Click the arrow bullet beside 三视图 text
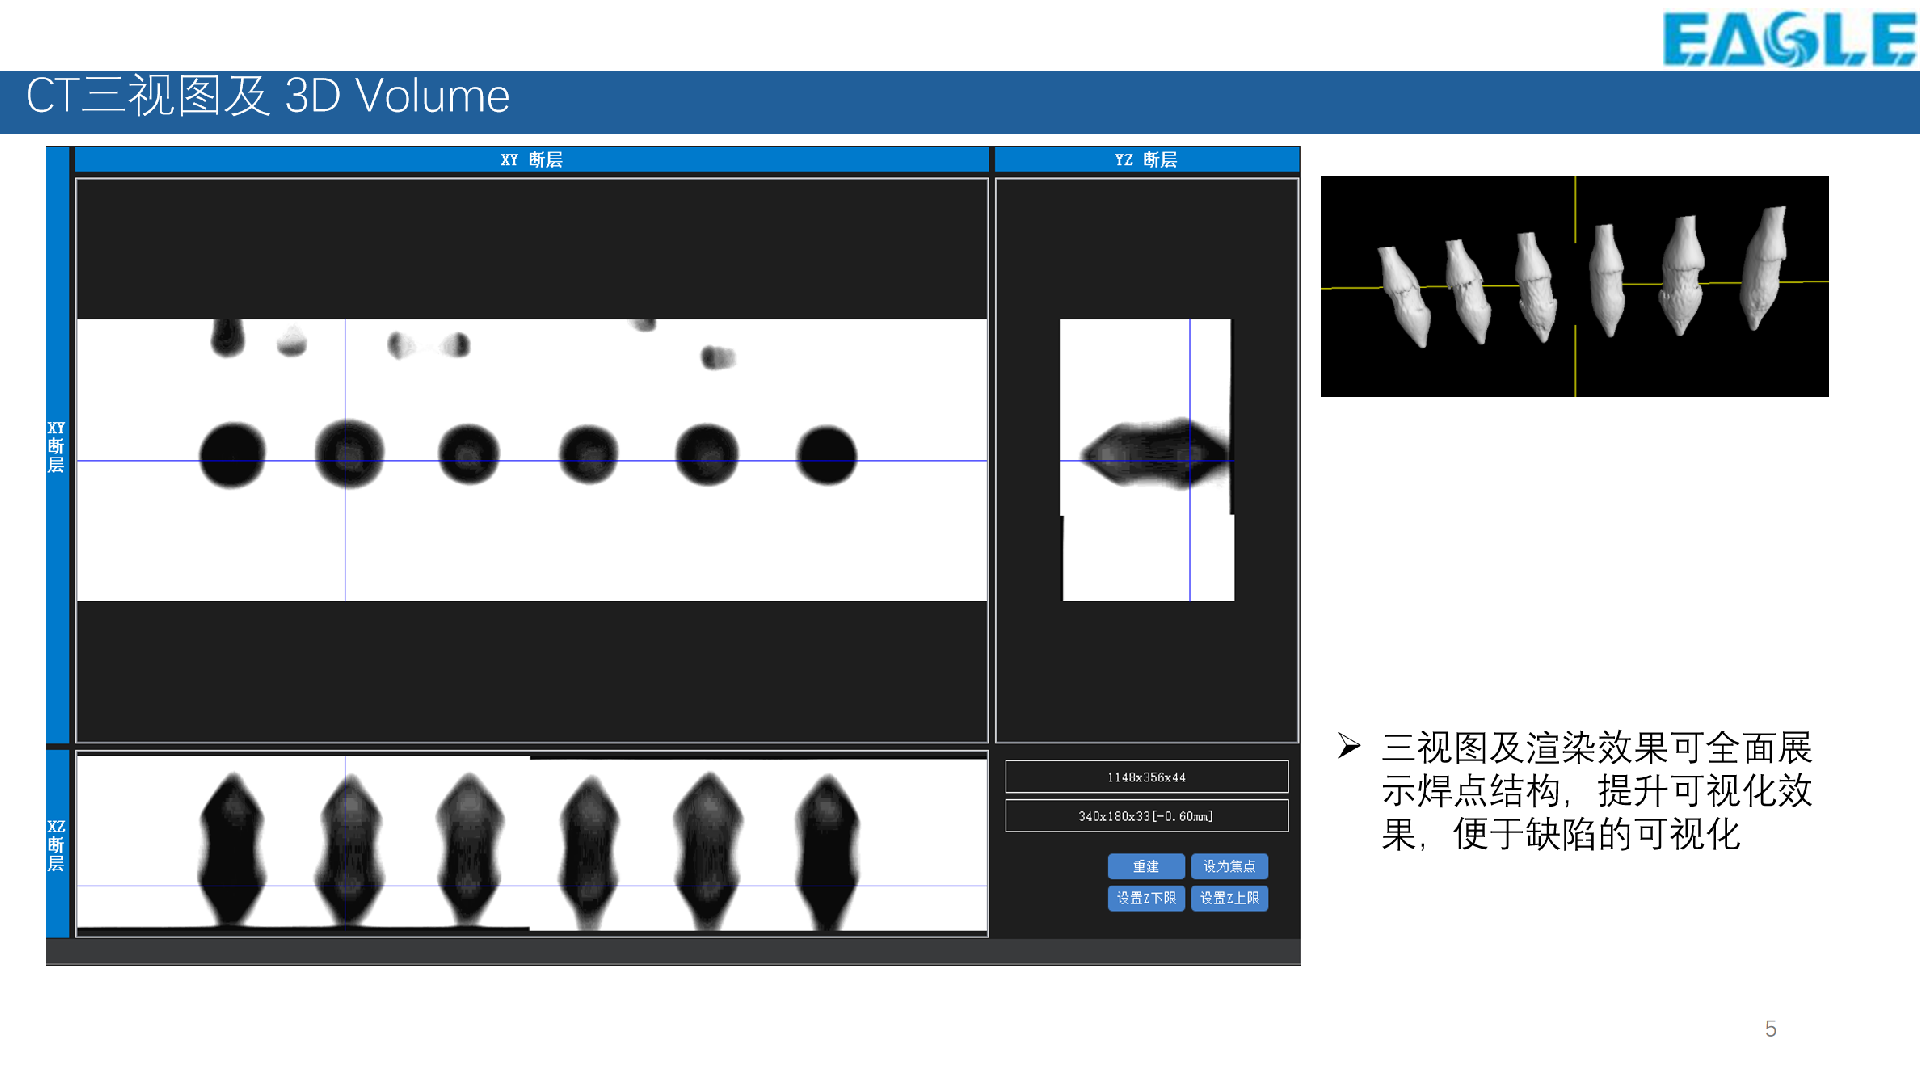The width and height of the screenshot is (1920, 1076). click(1349, 746)
